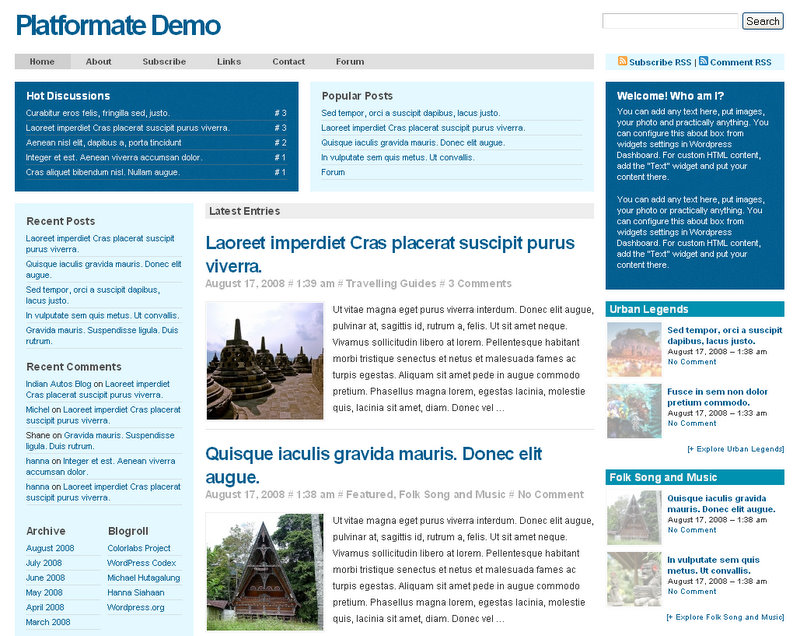Image resolution: width=800 pixels, height=636 pixels.
Task: Open popular post 'Sed tempor, orci a suscipit'
Action: point(411,113)
